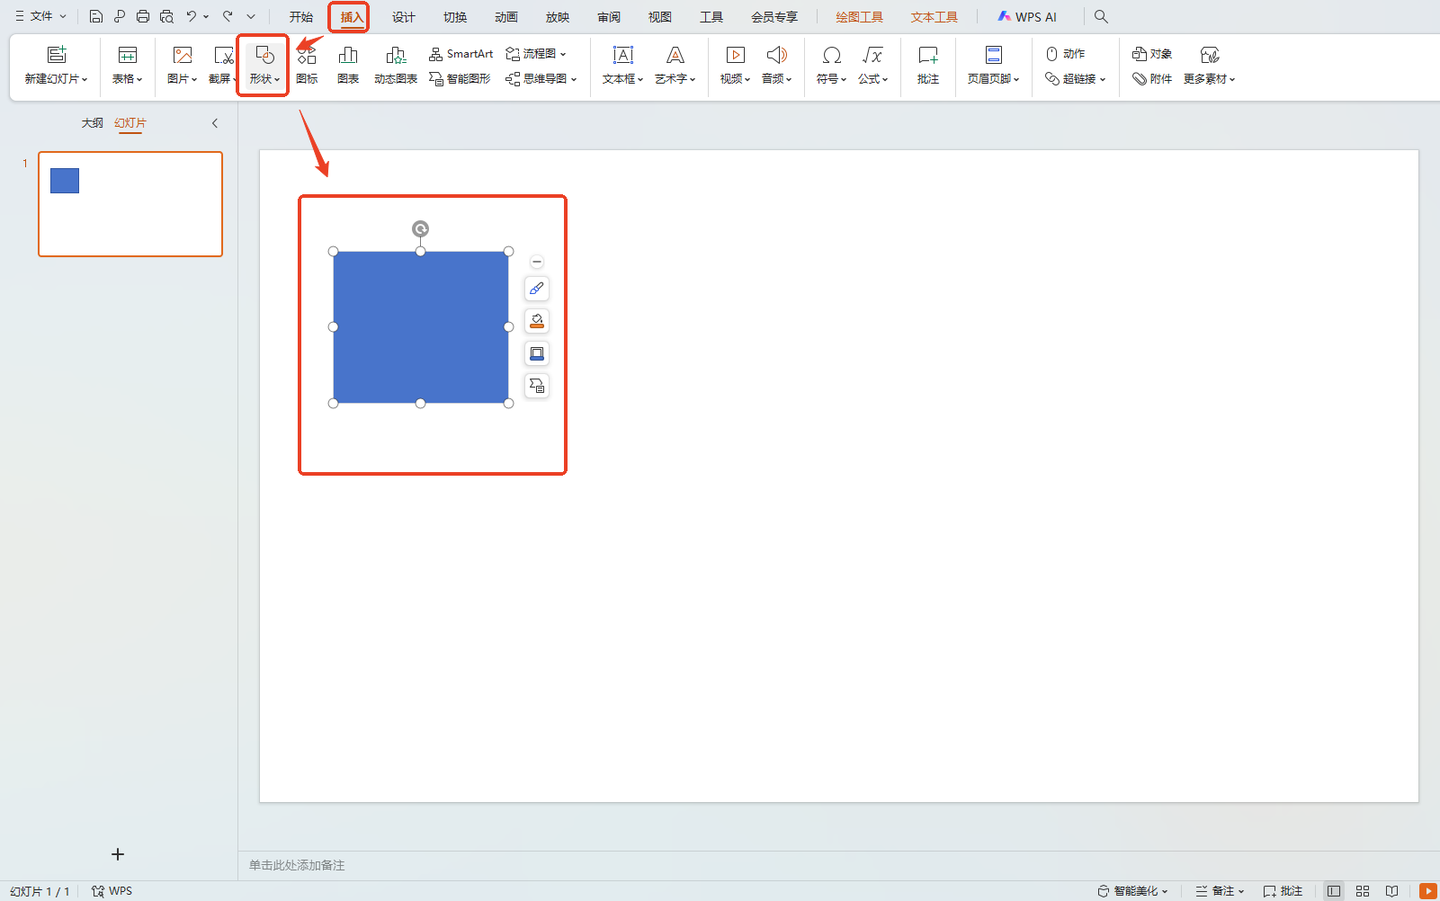The width and height of the screenshot is (1440, 901).
Task: Click the Save icon in quick access bar
Action: (96, 16)
